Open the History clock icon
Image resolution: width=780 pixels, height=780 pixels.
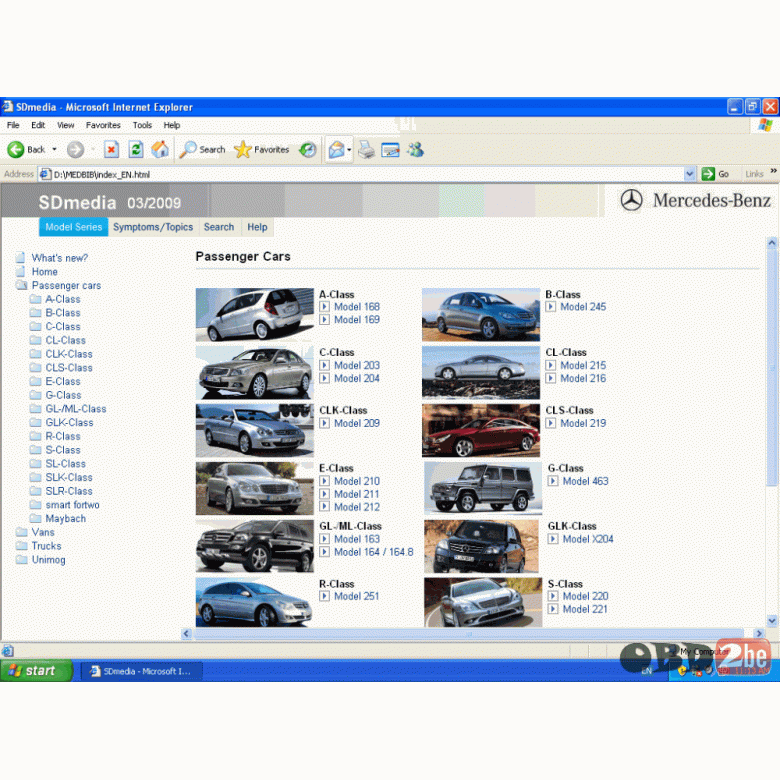pos(308,149)
